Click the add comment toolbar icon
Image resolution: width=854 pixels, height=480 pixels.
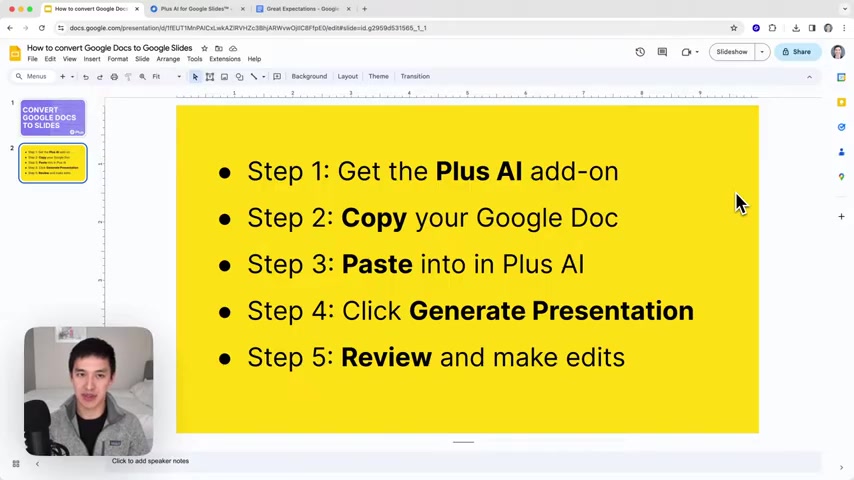coord(277,77)
